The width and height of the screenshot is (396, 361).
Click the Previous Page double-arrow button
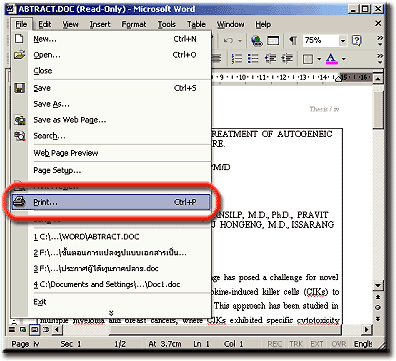[378, 297]
